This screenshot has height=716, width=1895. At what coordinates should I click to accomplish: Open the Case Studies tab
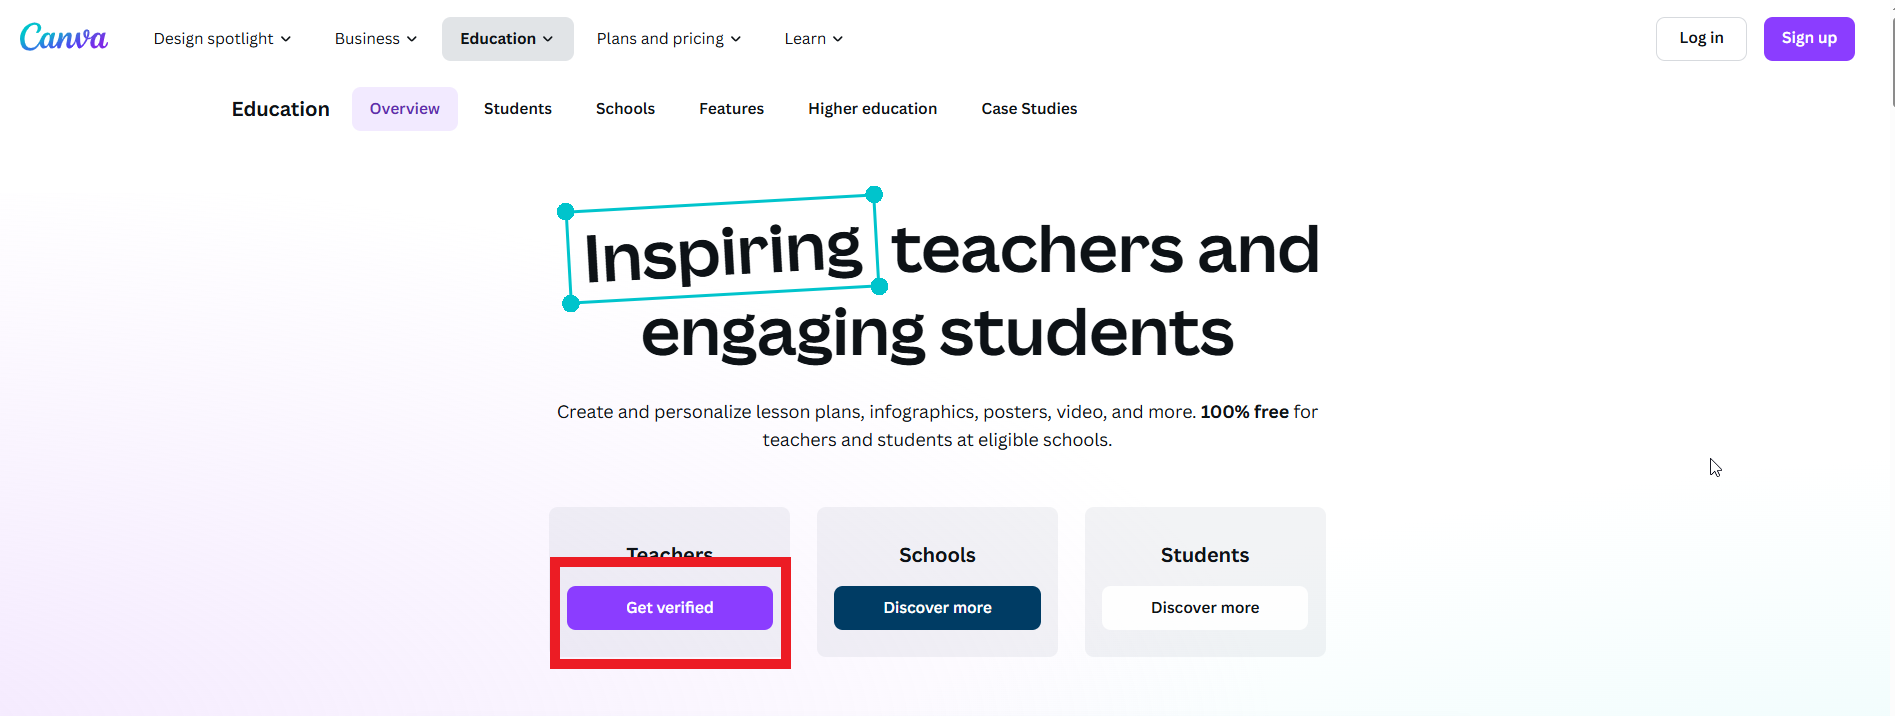pyautogui.click(x=1029, y=109)
